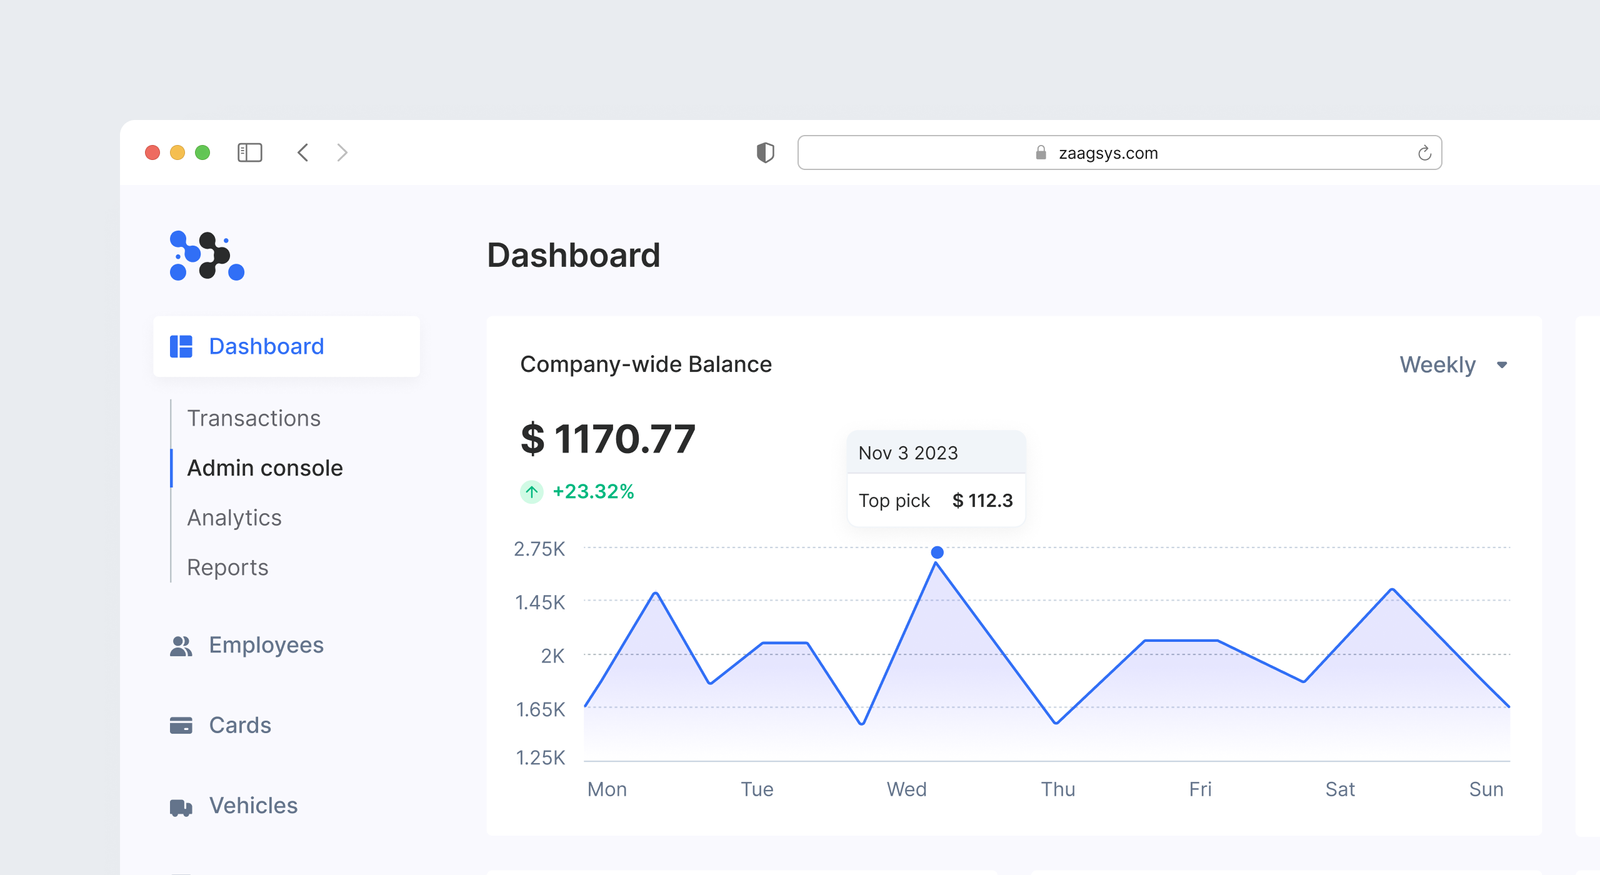
Task: Click the Employees people icon
Action: 181,646
